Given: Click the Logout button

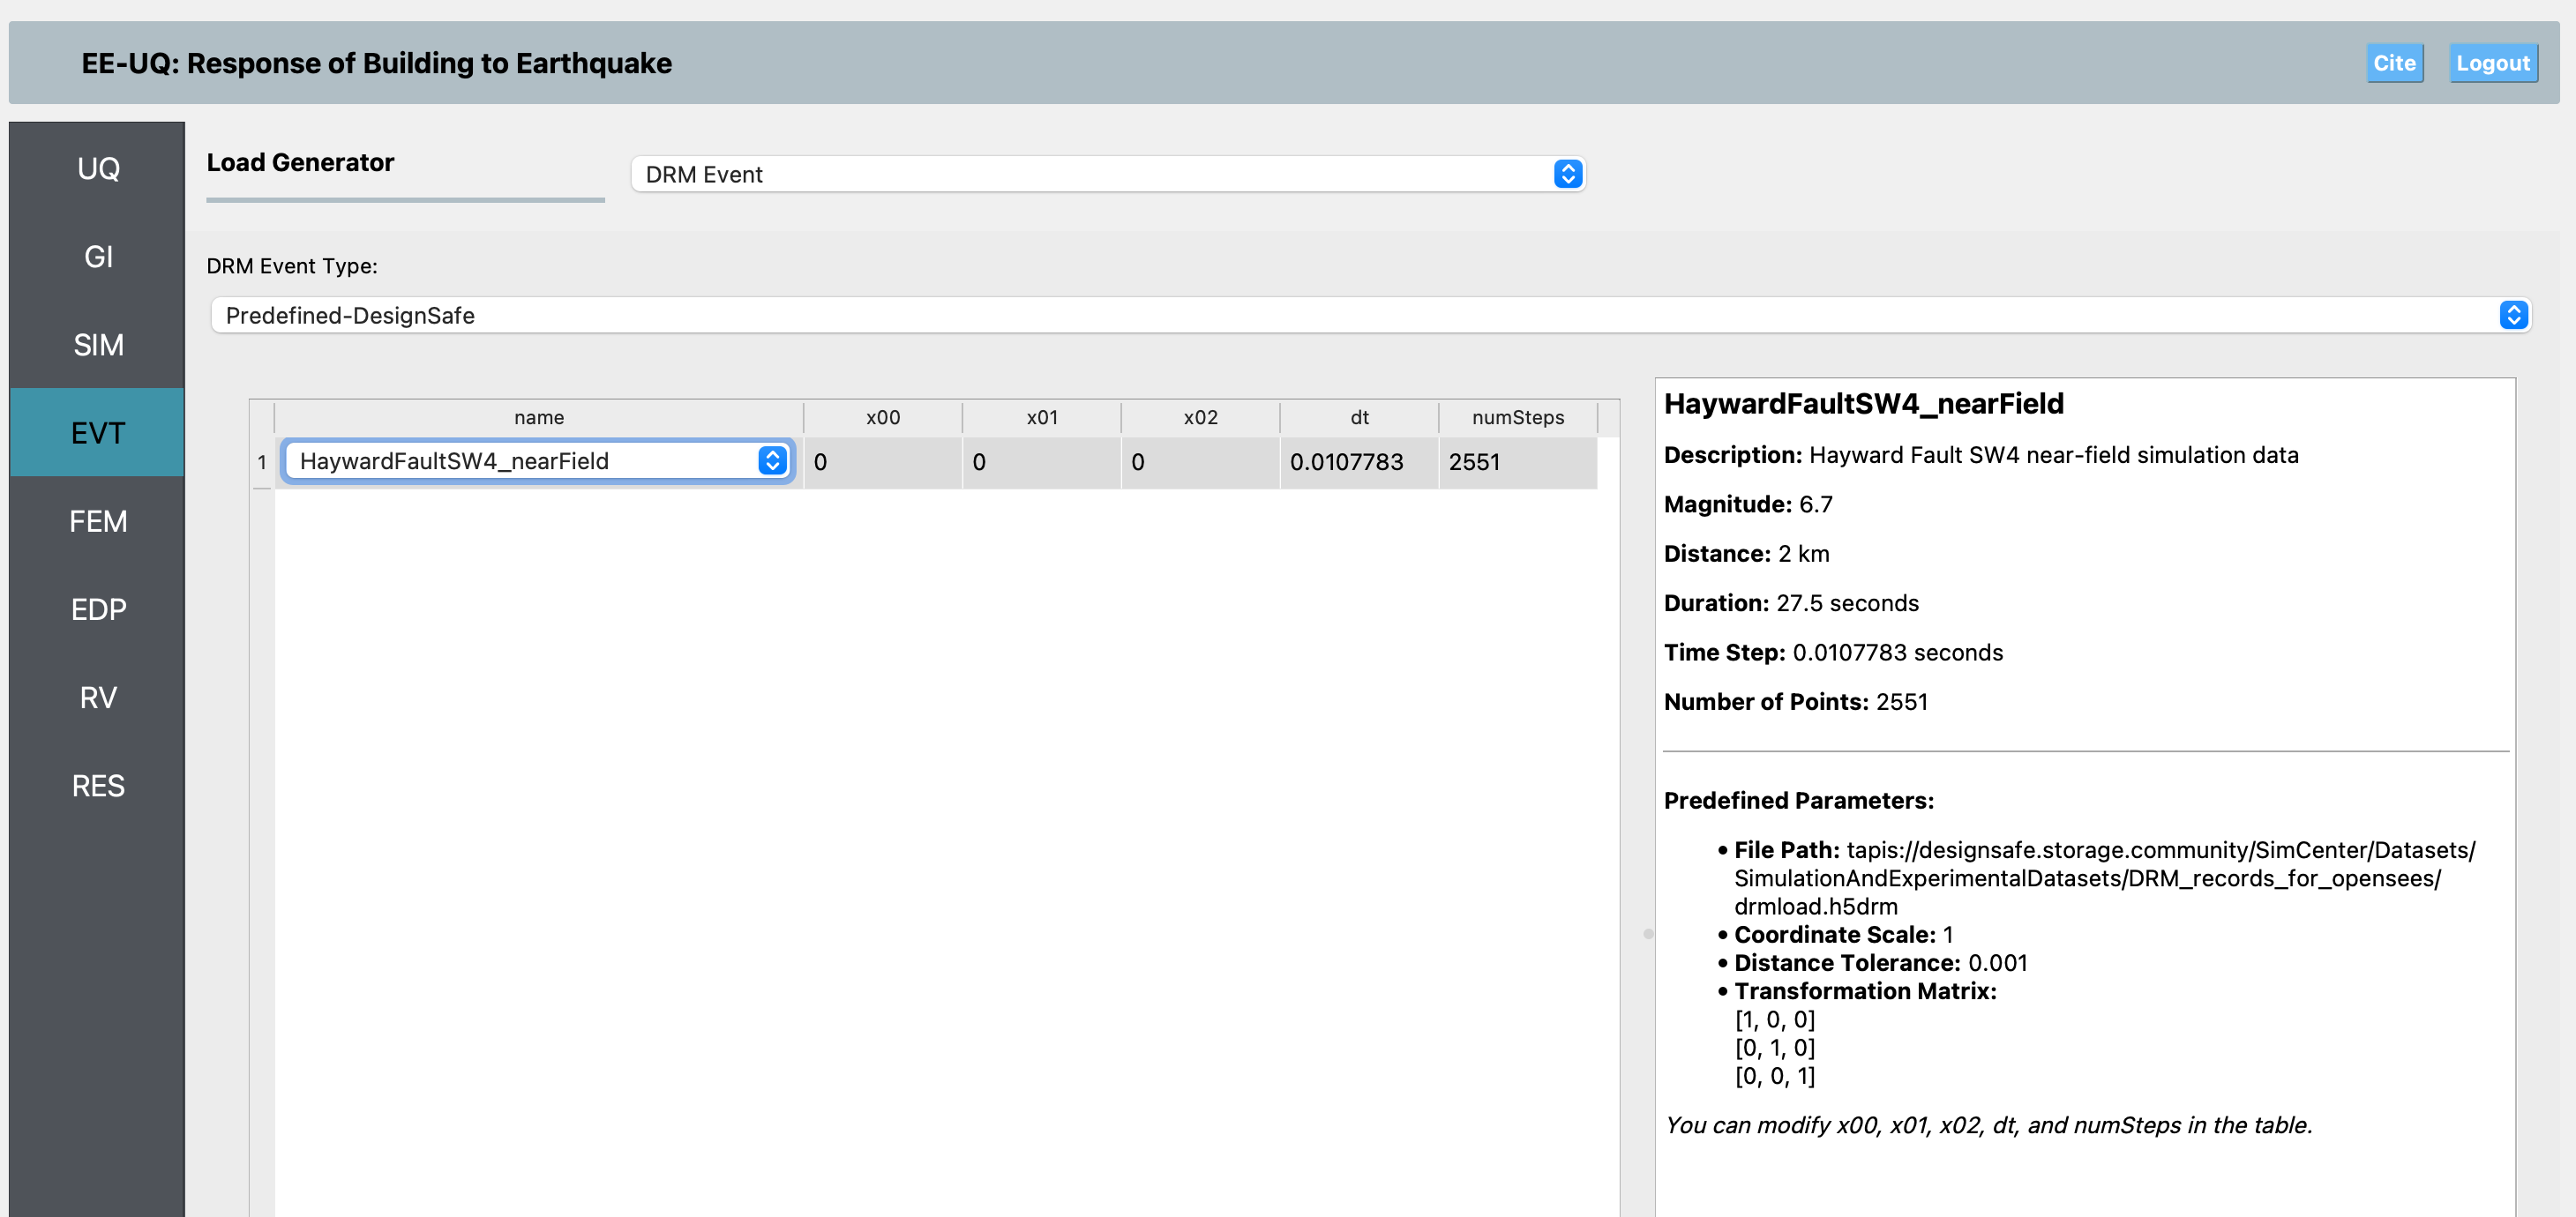Looking at the screenshot, I should click(x=2492, y=63).
